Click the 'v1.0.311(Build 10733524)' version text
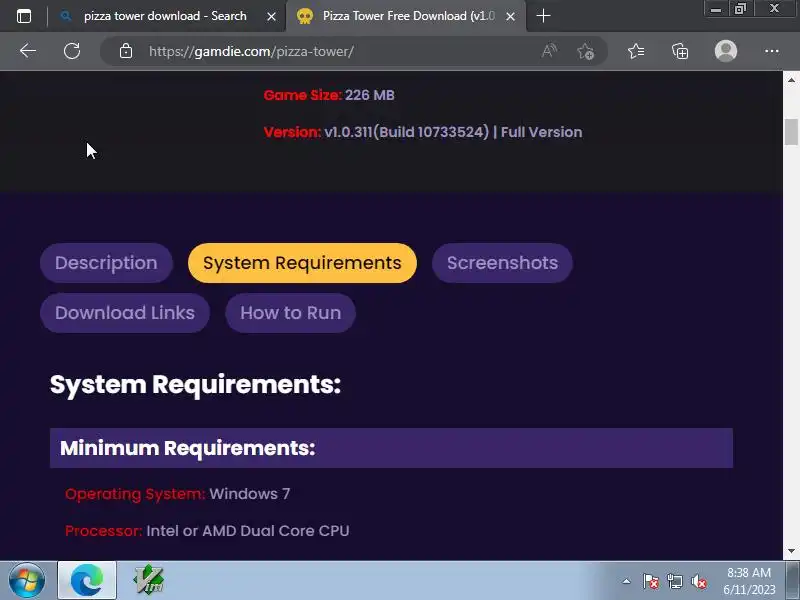 (x=407, y=132)
